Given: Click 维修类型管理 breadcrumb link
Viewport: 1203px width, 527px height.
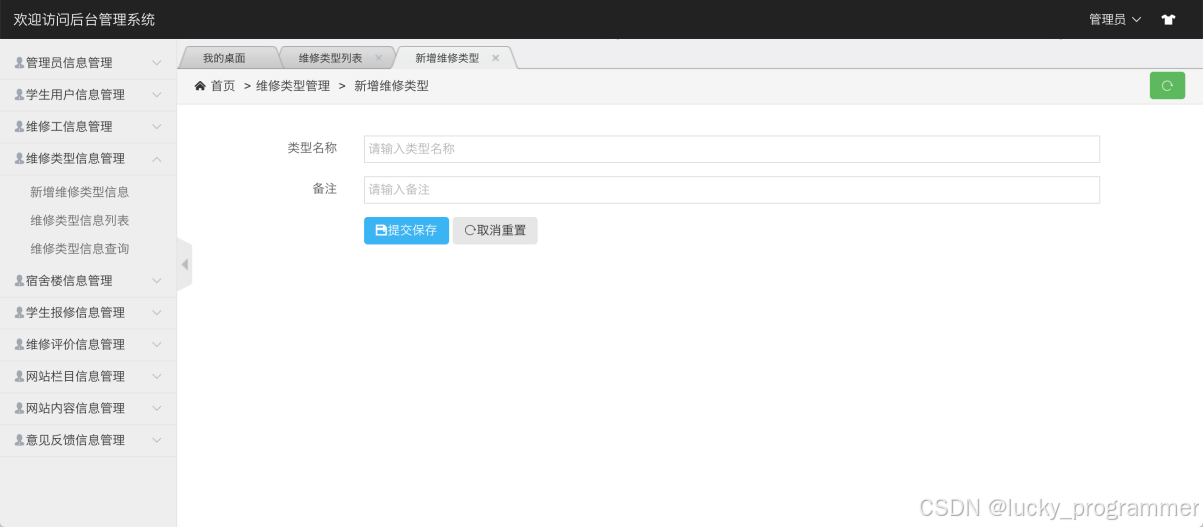Looking at the screenshot, I should [x=293, y=86].
